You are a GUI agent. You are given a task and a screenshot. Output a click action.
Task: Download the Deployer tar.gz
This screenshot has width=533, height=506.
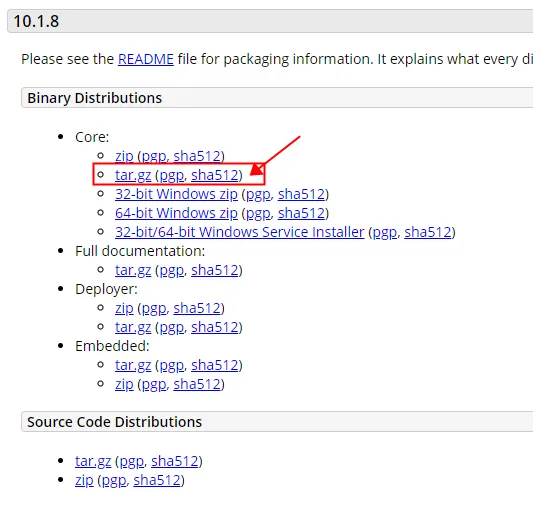(133, 328)
